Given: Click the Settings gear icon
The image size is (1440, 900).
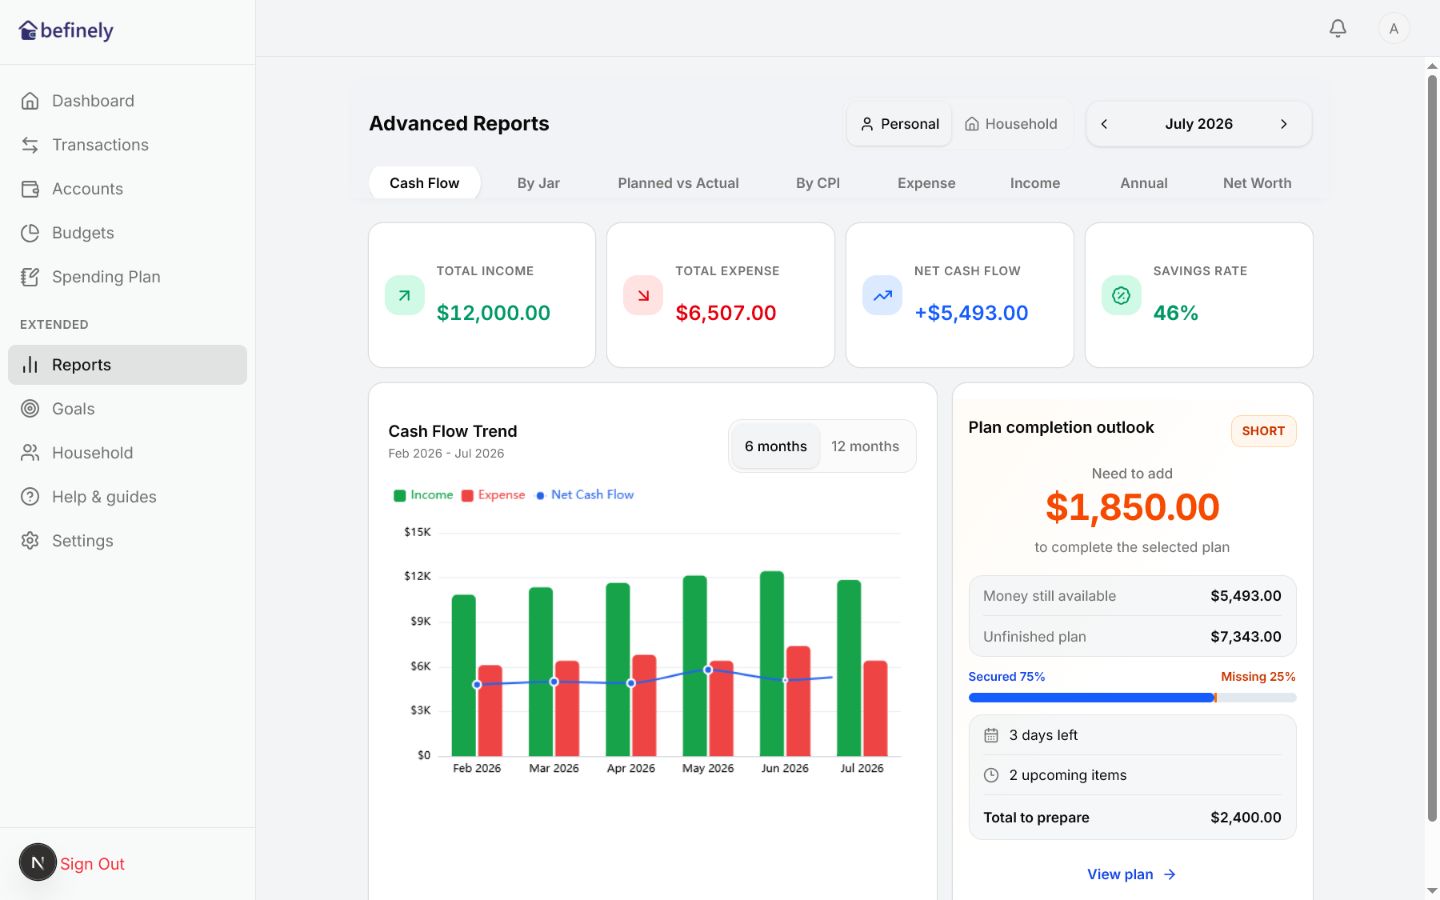Looking at the screenshot, I should tap(30, 541).
